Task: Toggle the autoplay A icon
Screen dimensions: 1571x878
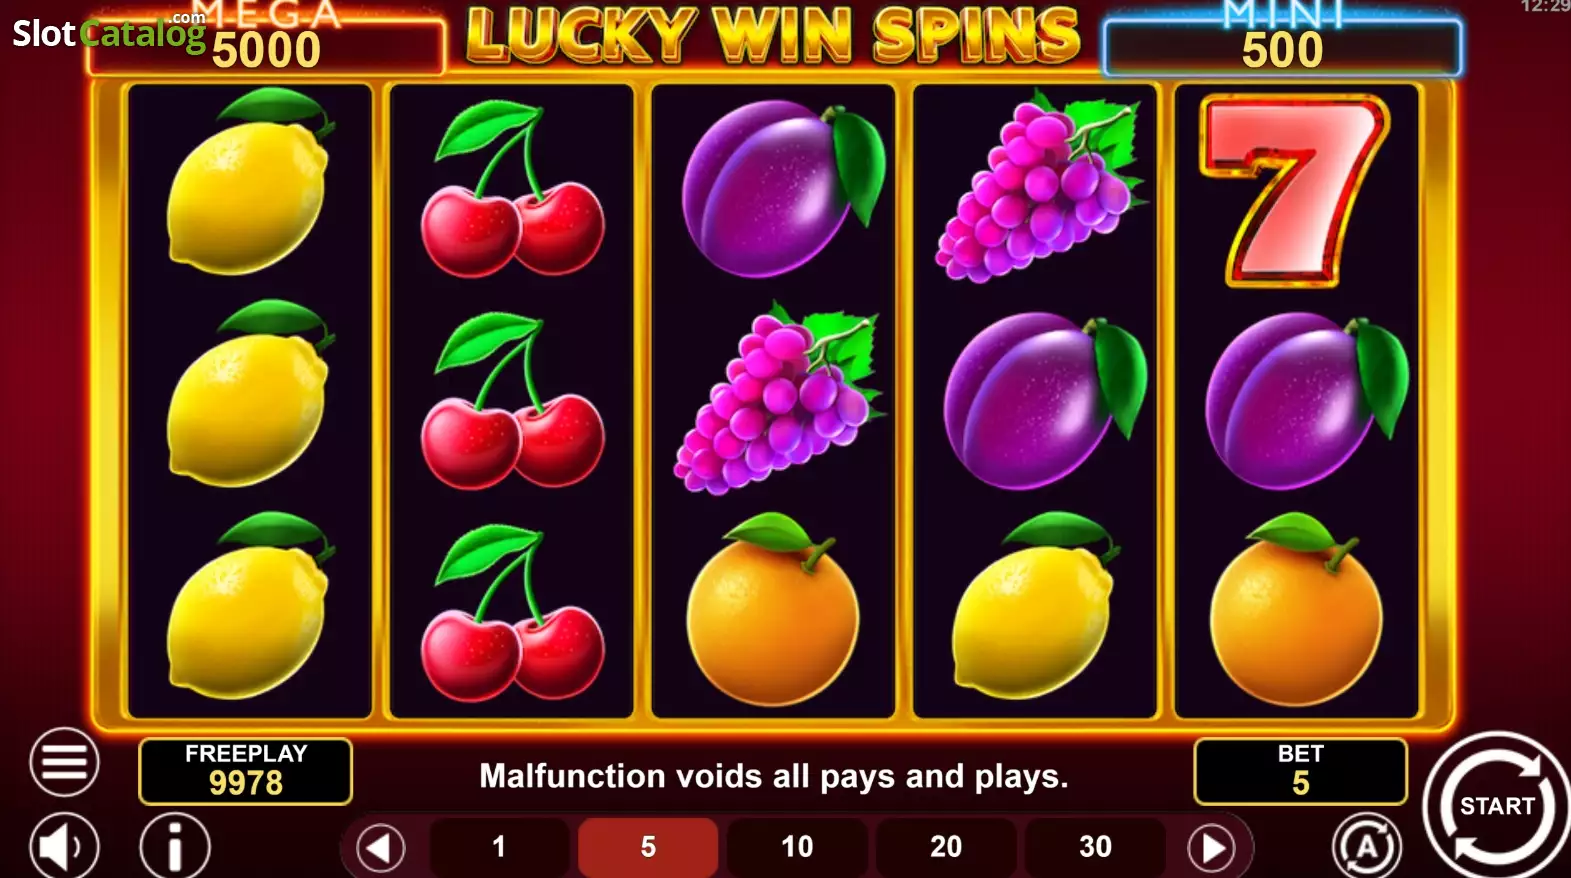Action: tap(1366, 847)
